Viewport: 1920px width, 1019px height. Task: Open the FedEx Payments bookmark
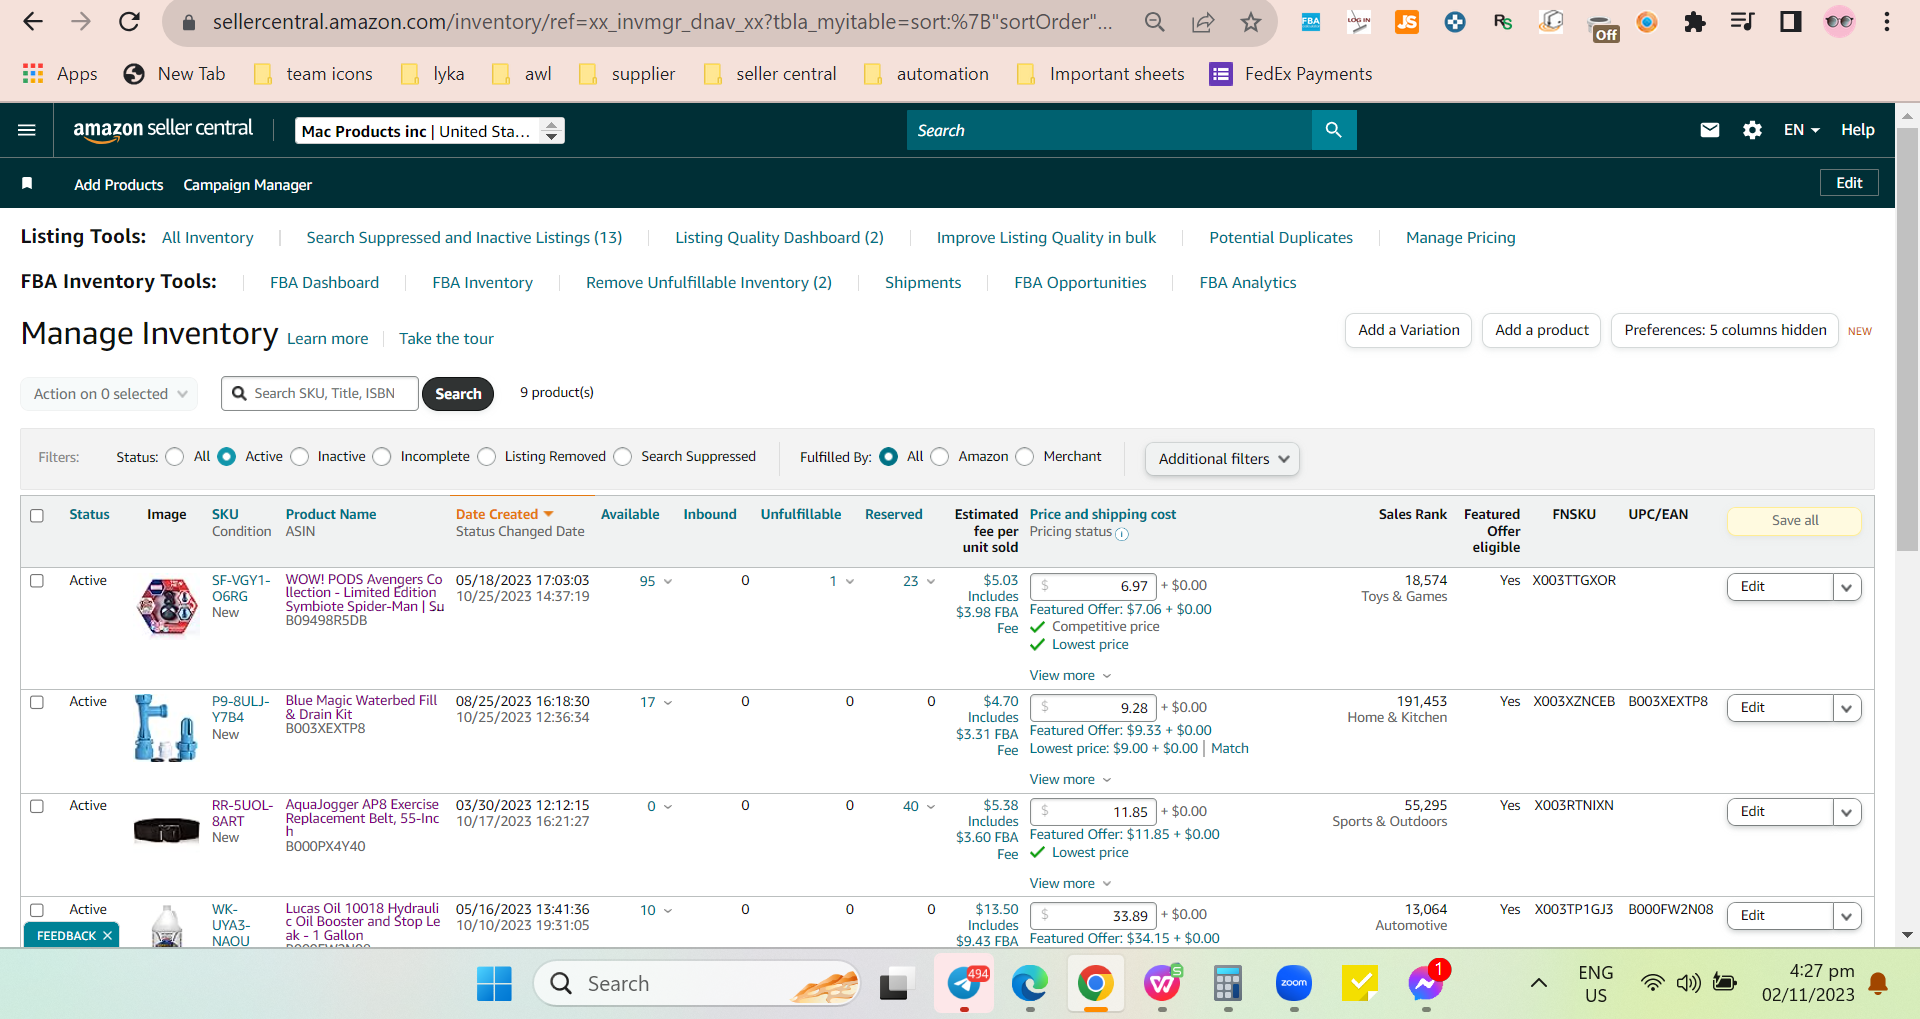pyautogui.click(x=1291, y=74)
